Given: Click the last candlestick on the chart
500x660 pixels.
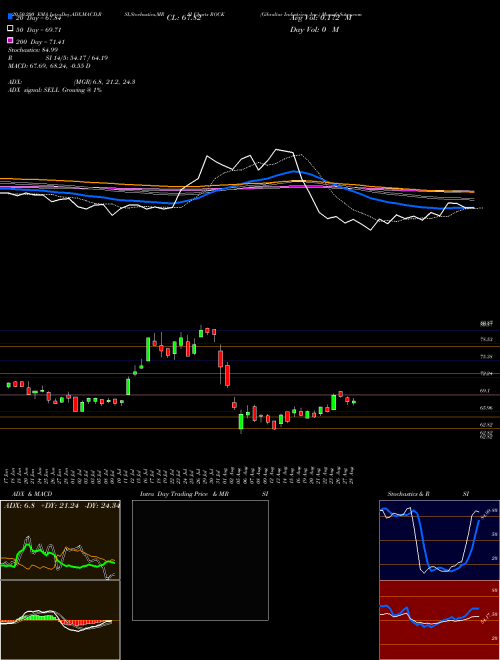Looking at the screenshot, I should (354, 402).
